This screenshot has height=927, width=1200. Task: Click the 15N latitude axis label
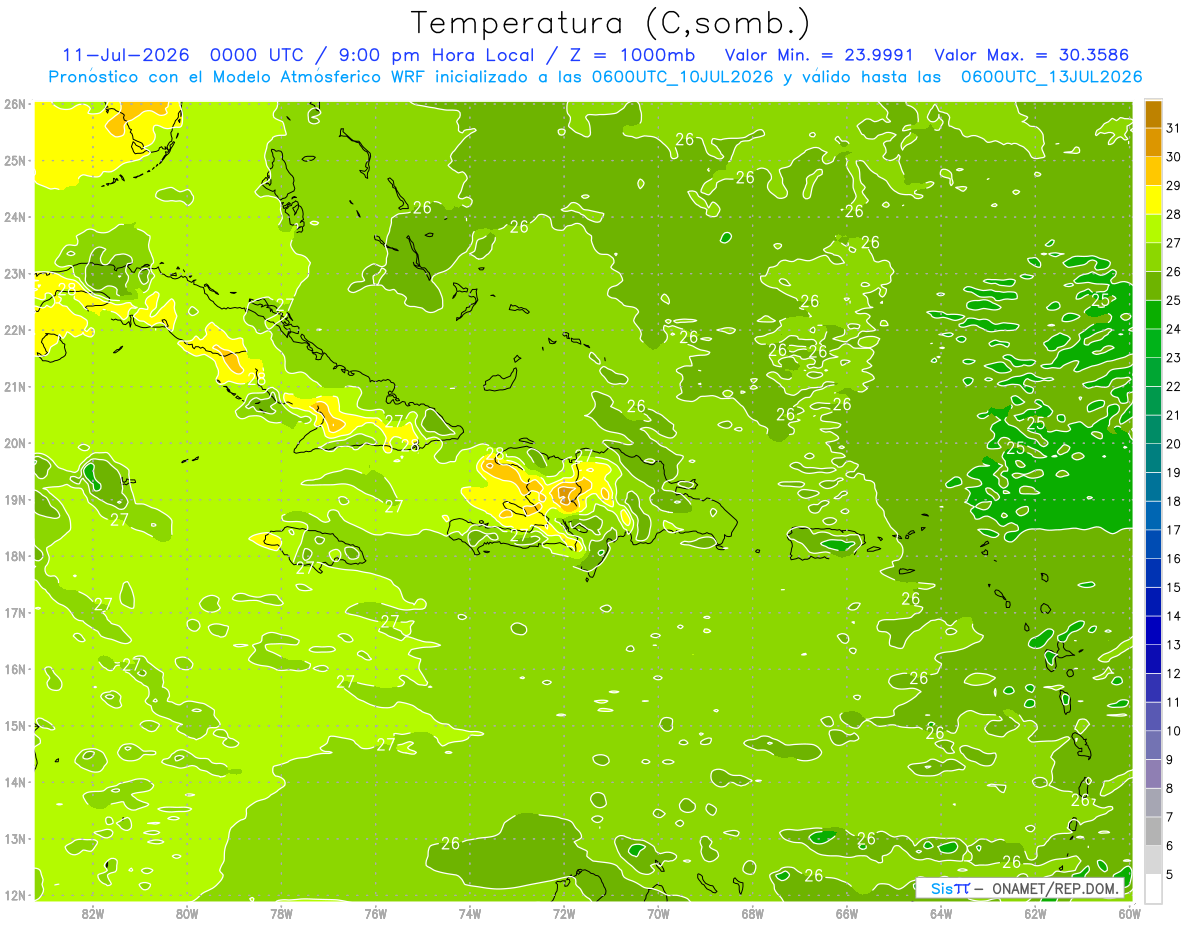pos(14,725)
